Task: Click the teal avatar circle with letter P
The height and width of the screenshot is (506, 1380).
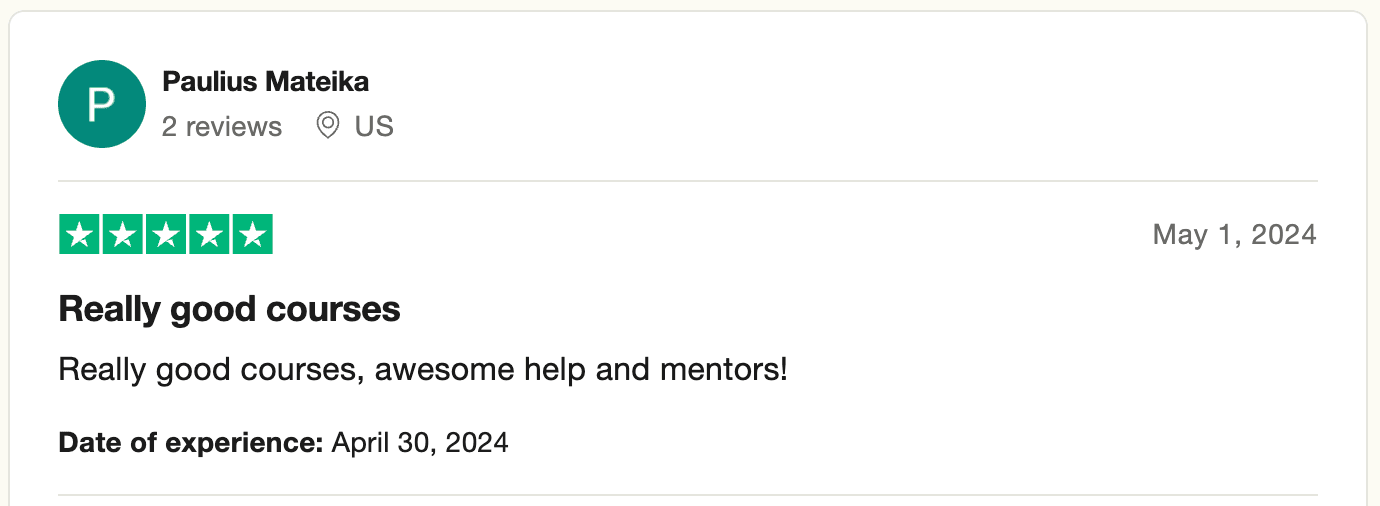Action: point(102,104)
